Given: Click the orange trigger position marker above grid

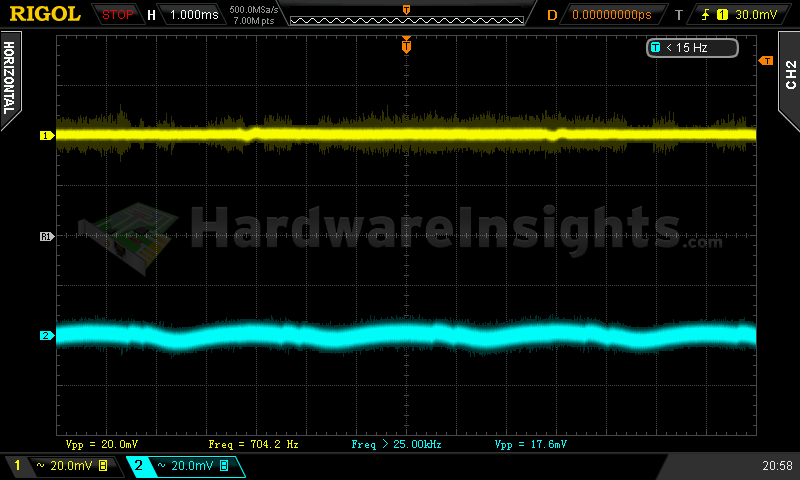Looking at the screenshot, I should coord(406,45).
